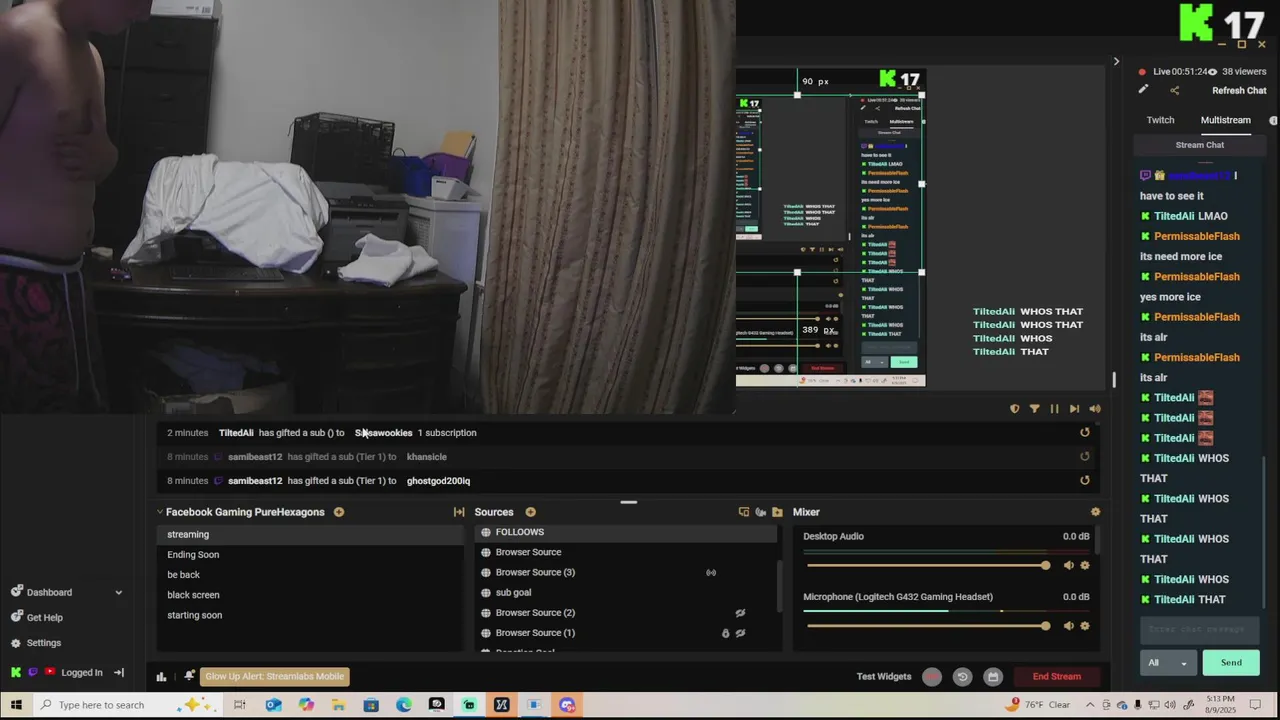Viewport: 1280px width, 720px height.
Task: Adjust the Desktop Audio volume slider
Action: tap(928, 566)
